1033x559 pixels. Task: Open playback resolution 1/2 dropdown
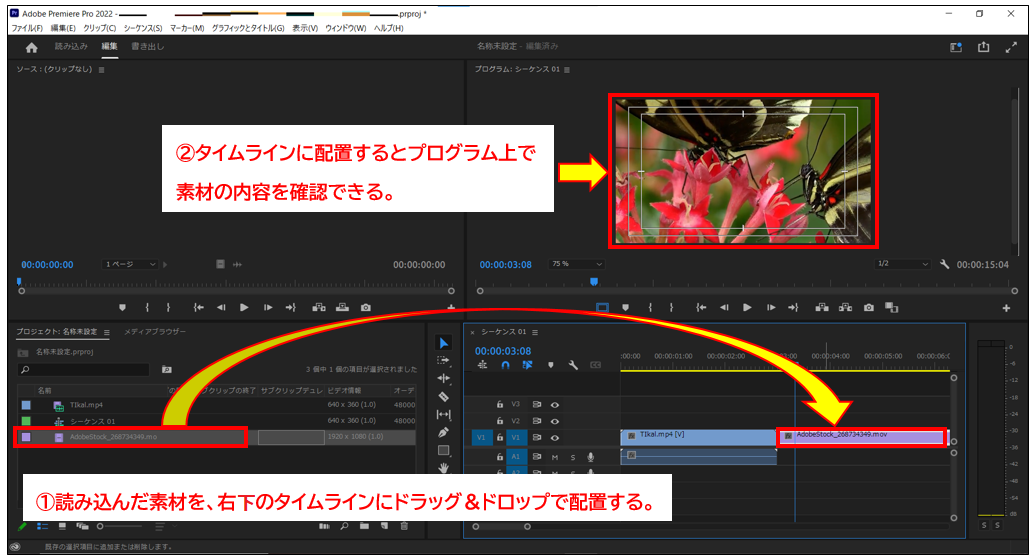902,264
